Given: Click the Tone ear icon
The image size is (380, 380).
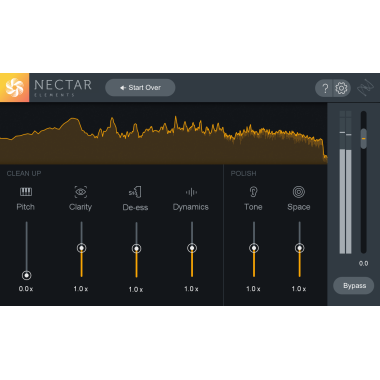Looking at the screenshot, I should coord(254,192).
